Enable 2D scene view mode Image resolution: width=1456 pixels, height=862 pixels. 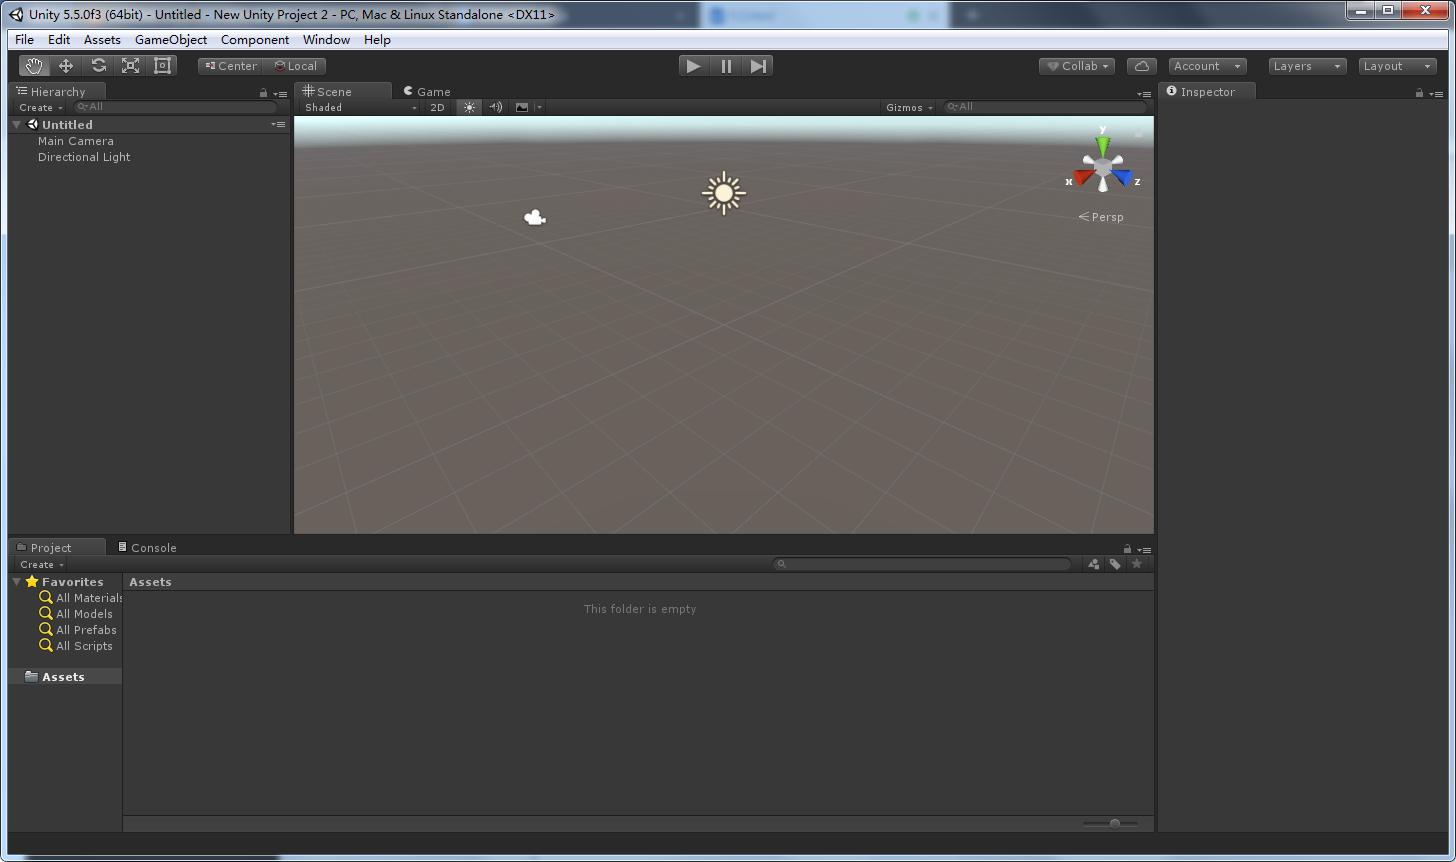437,107
